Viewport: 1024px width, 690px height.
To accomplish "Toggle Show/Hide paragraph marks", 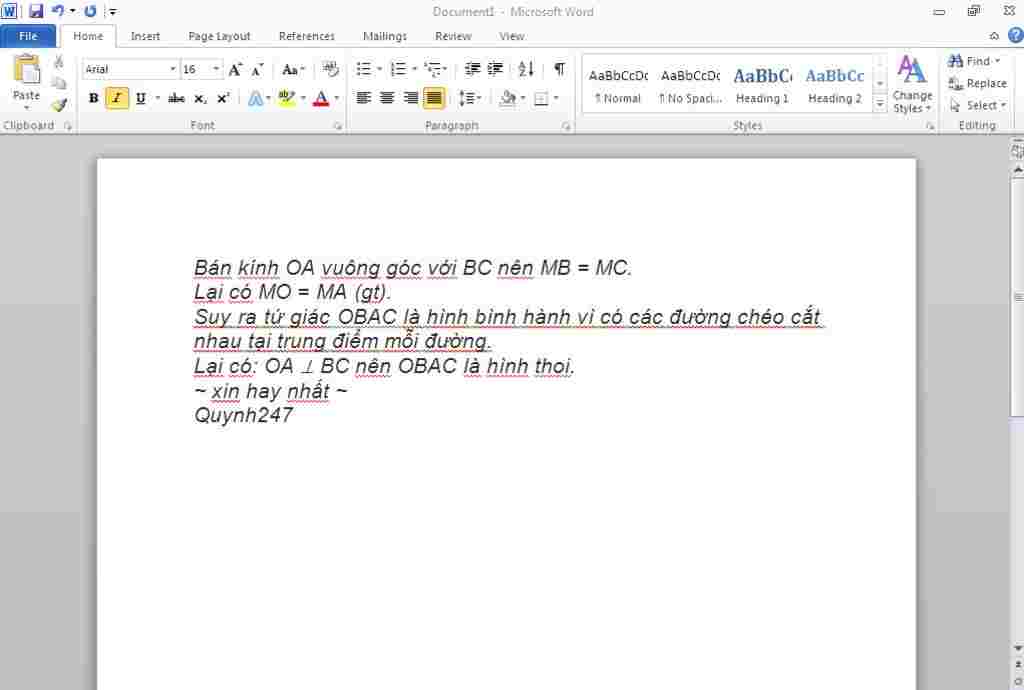I will tap(559, 70).
